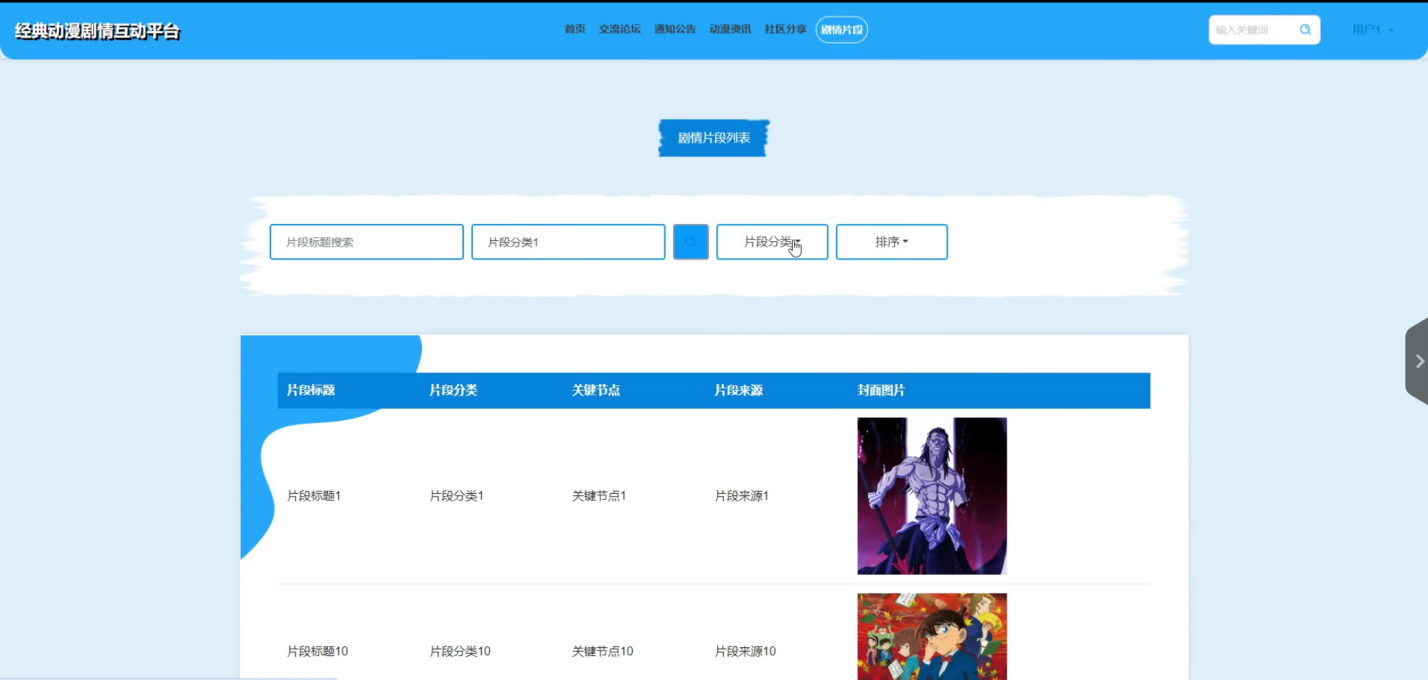Focus the 片段标题搜索 input field
The height and width of the screenshot is (680, 1428).
click(367, 242)
